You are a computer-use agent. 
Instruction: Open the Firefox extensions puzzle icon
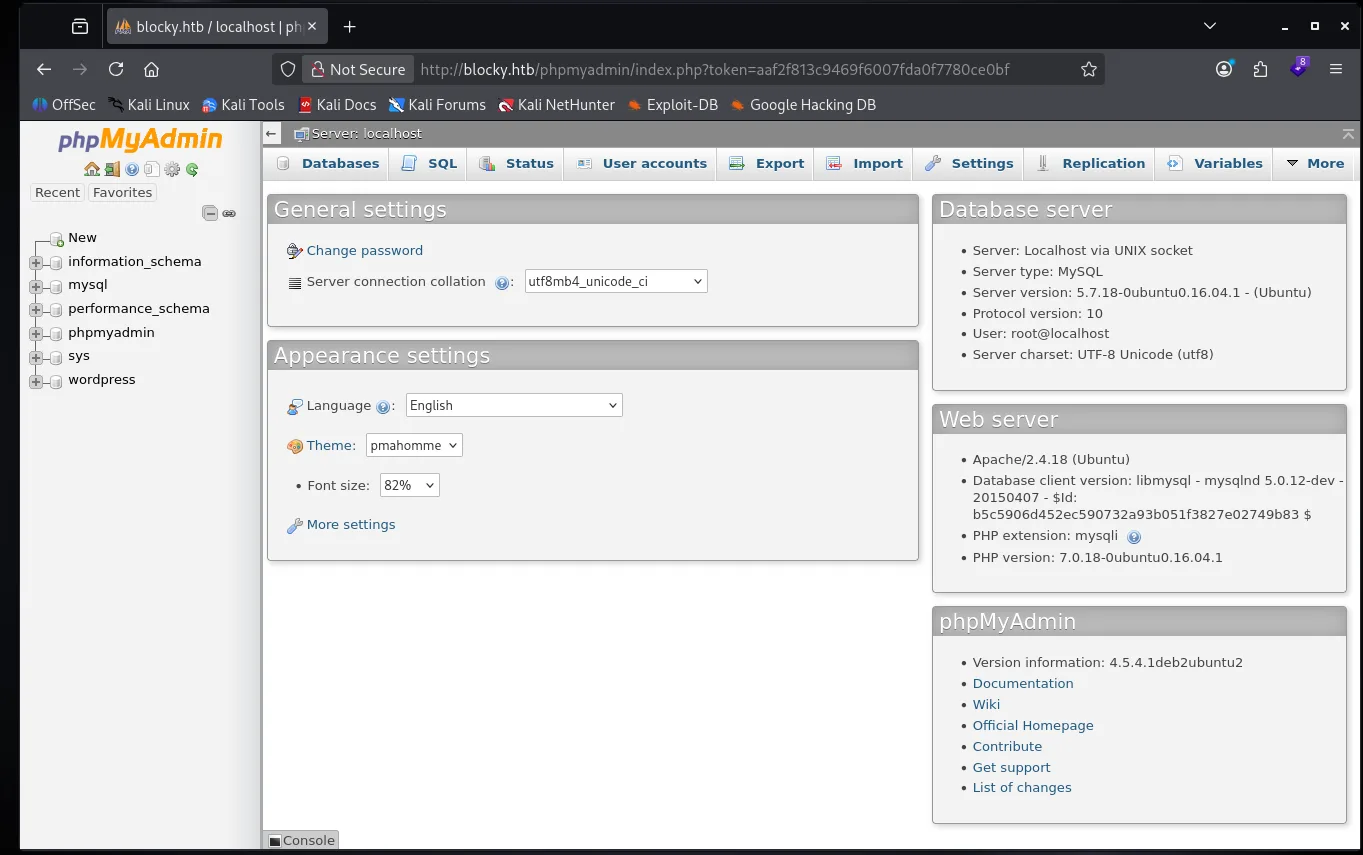(x=1260, y=69)
